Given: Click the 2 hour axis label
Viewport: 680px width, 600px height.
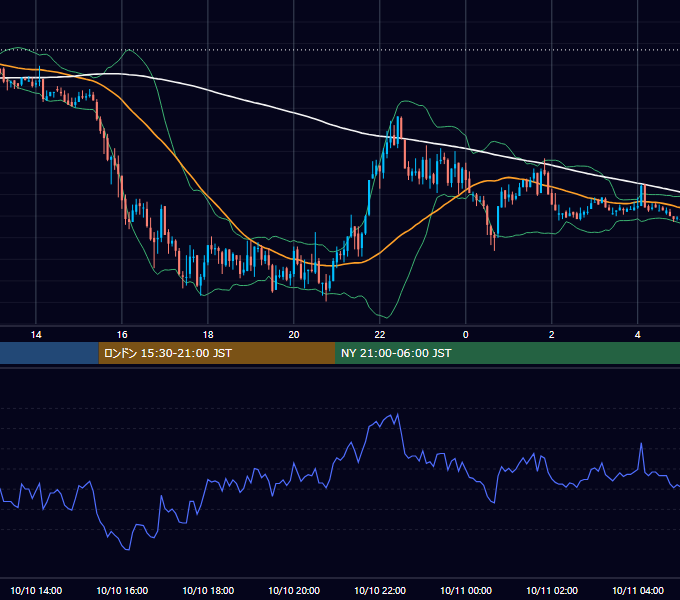Looking at the screenshot, I should point(551,335).
